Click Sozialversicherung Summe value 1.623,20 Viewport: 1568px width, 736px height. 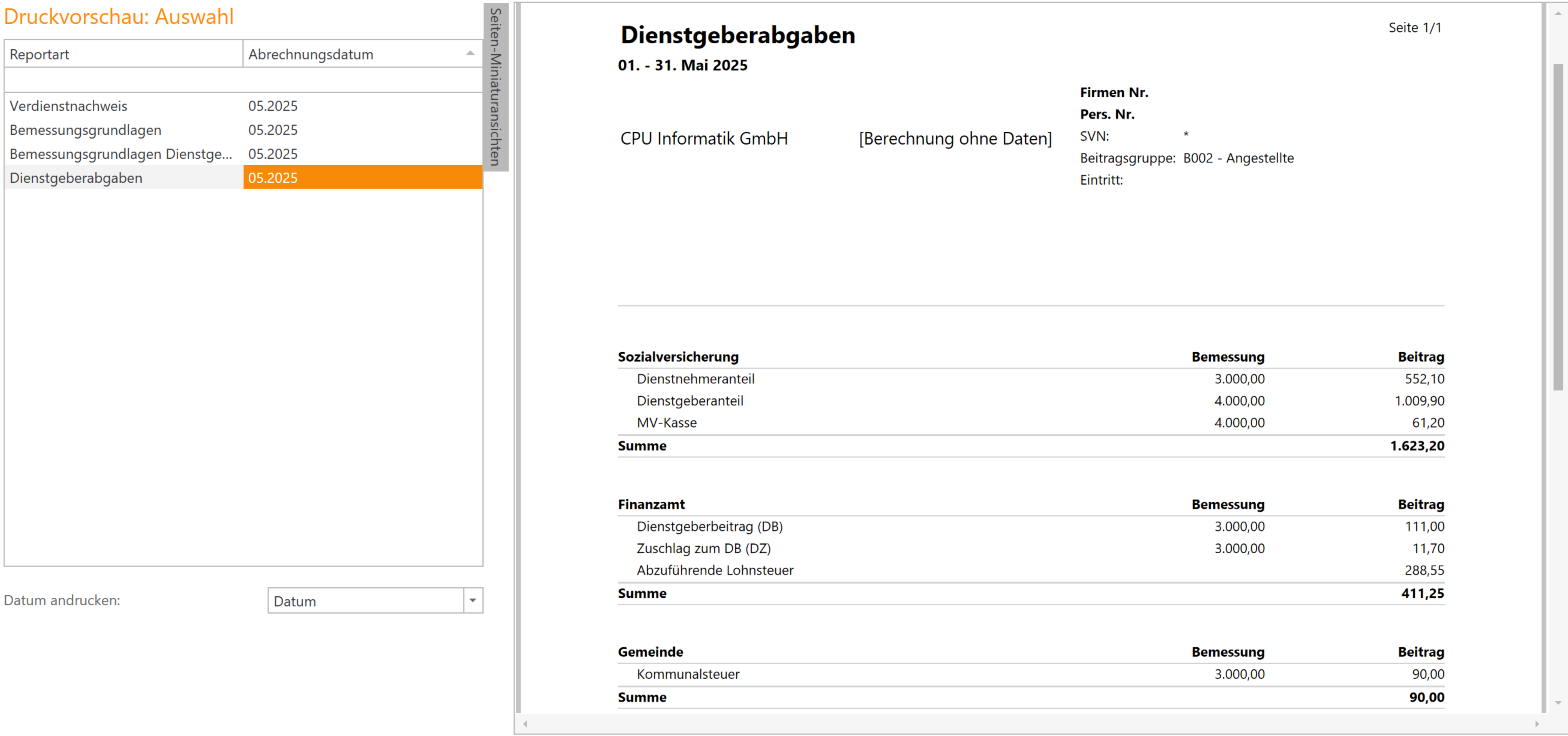(x=1417, y=446)
